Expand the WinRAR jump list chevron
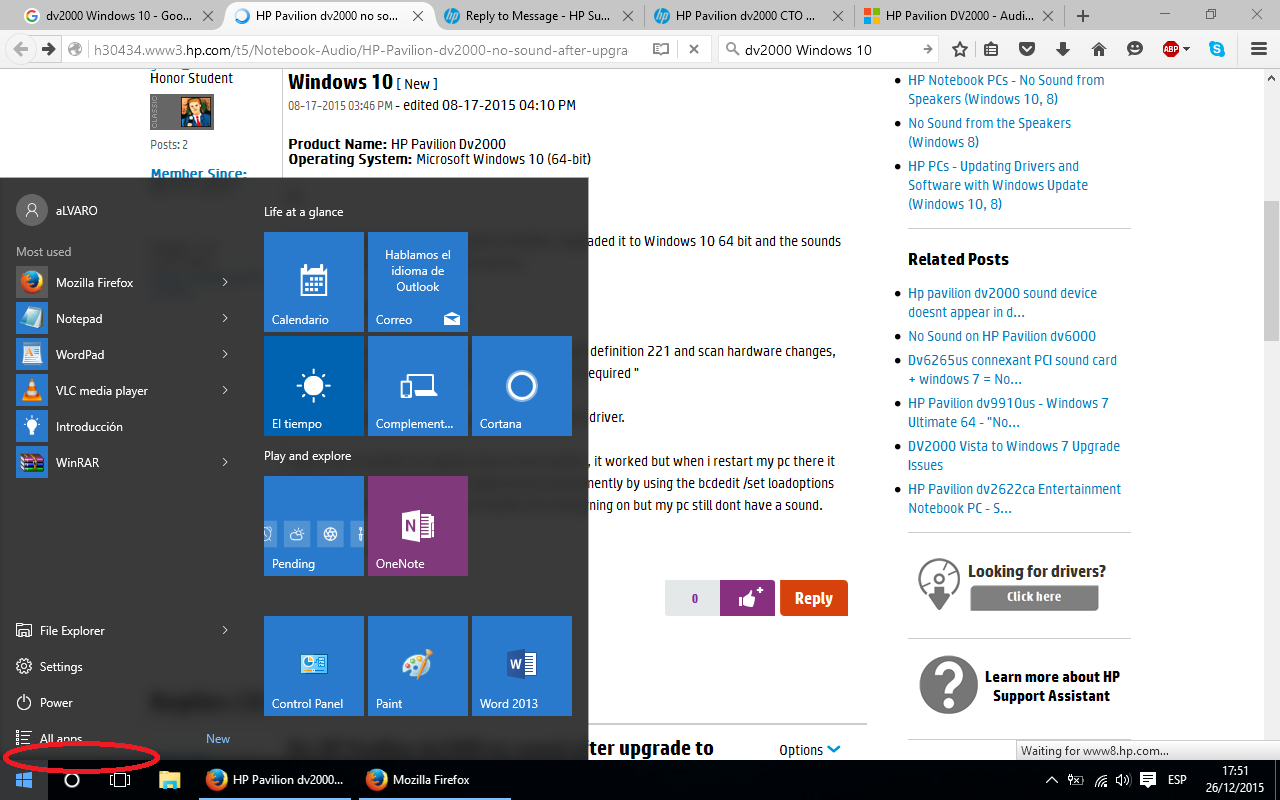Viewport: 1280px width, 800px height. point(225,463)
